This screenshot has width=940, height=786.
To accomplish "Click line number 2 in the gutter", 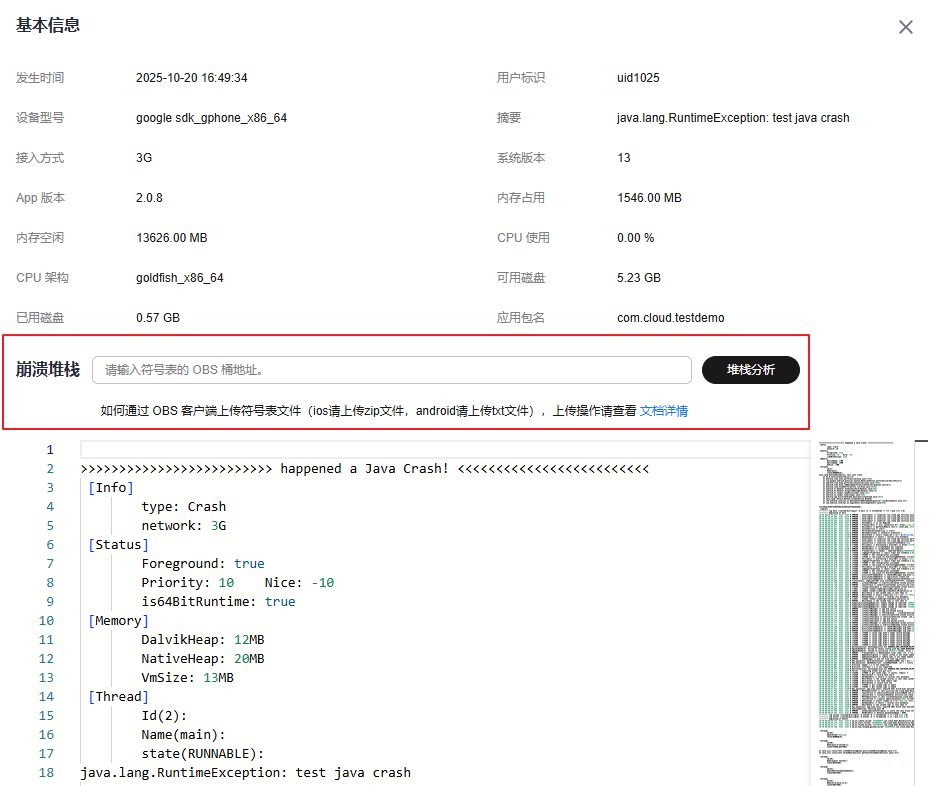I will pyautogui.click(x=49, y=468).
